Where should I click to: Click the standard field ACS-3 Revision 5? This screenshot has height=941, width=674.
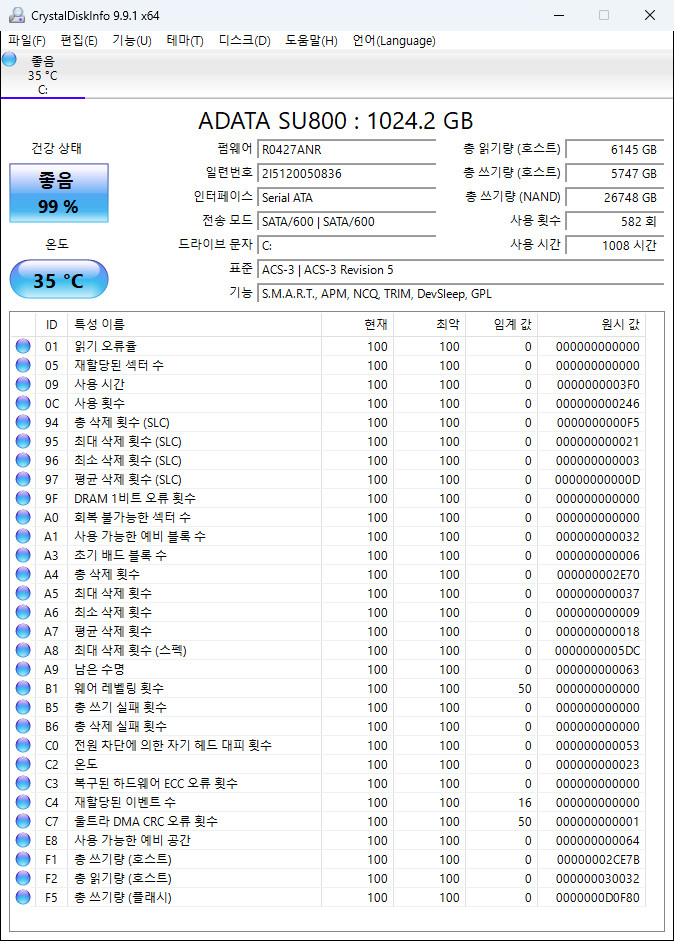coord(460,270)
